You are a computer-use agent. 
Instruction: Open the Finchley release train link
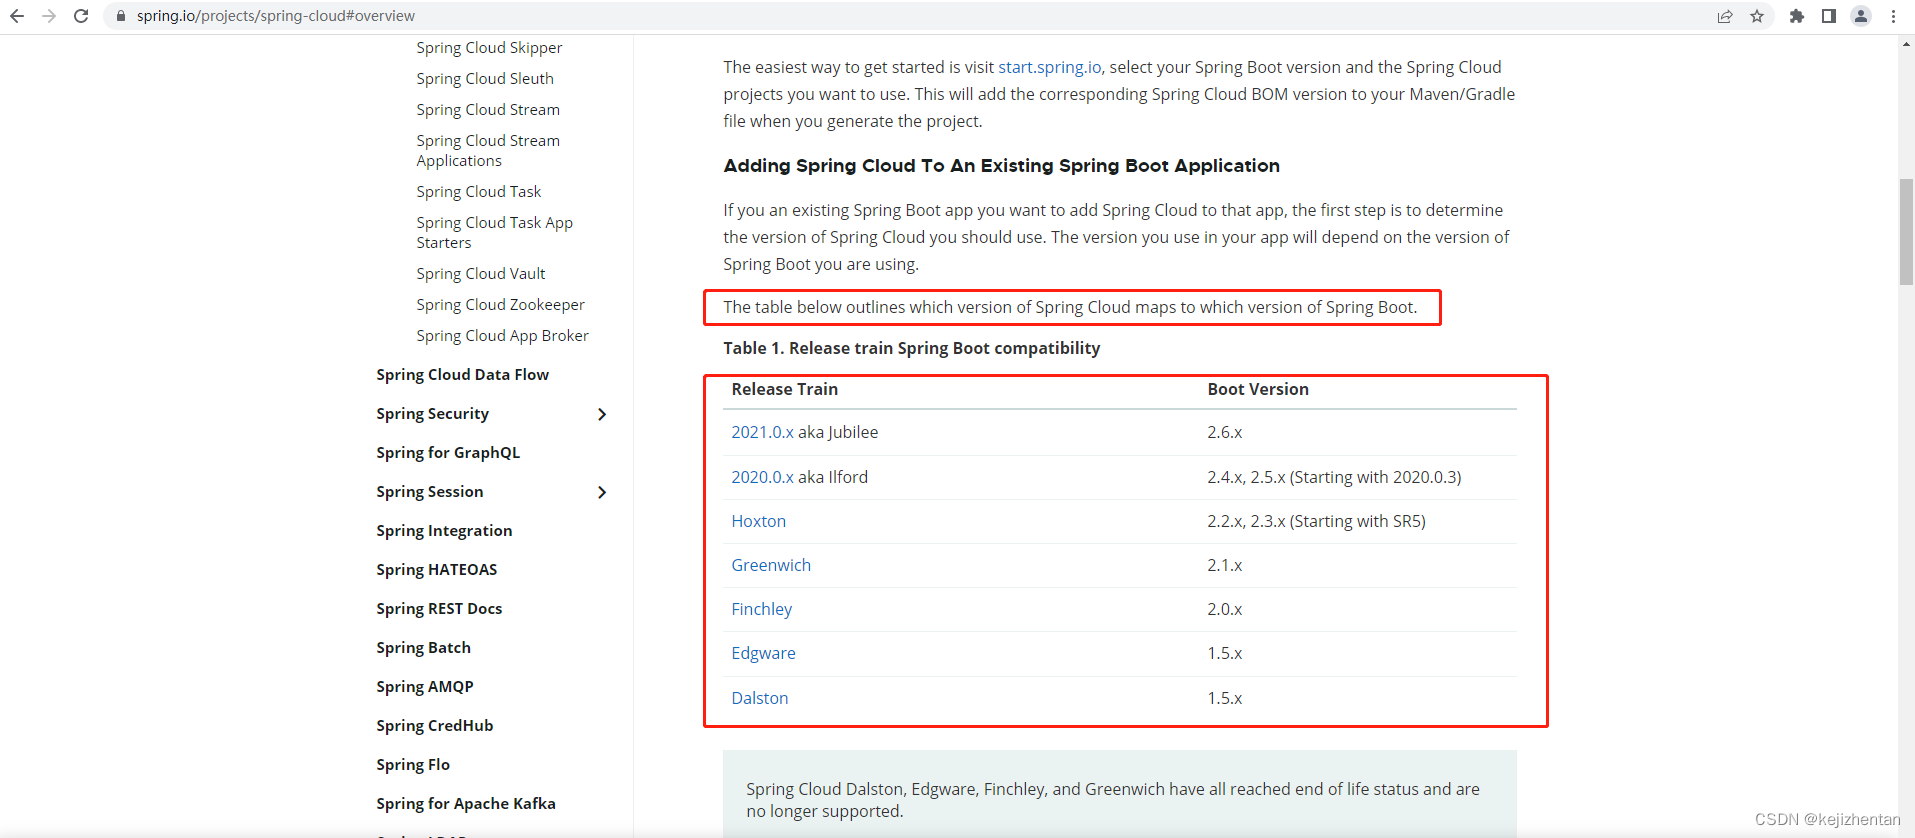(762, 609)
